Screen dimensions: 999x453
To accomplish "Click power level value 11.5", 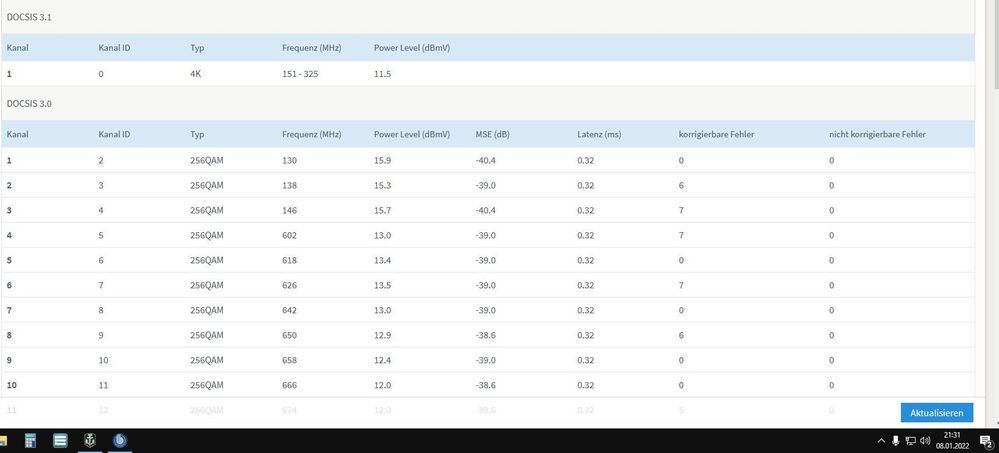I will 382,74.
